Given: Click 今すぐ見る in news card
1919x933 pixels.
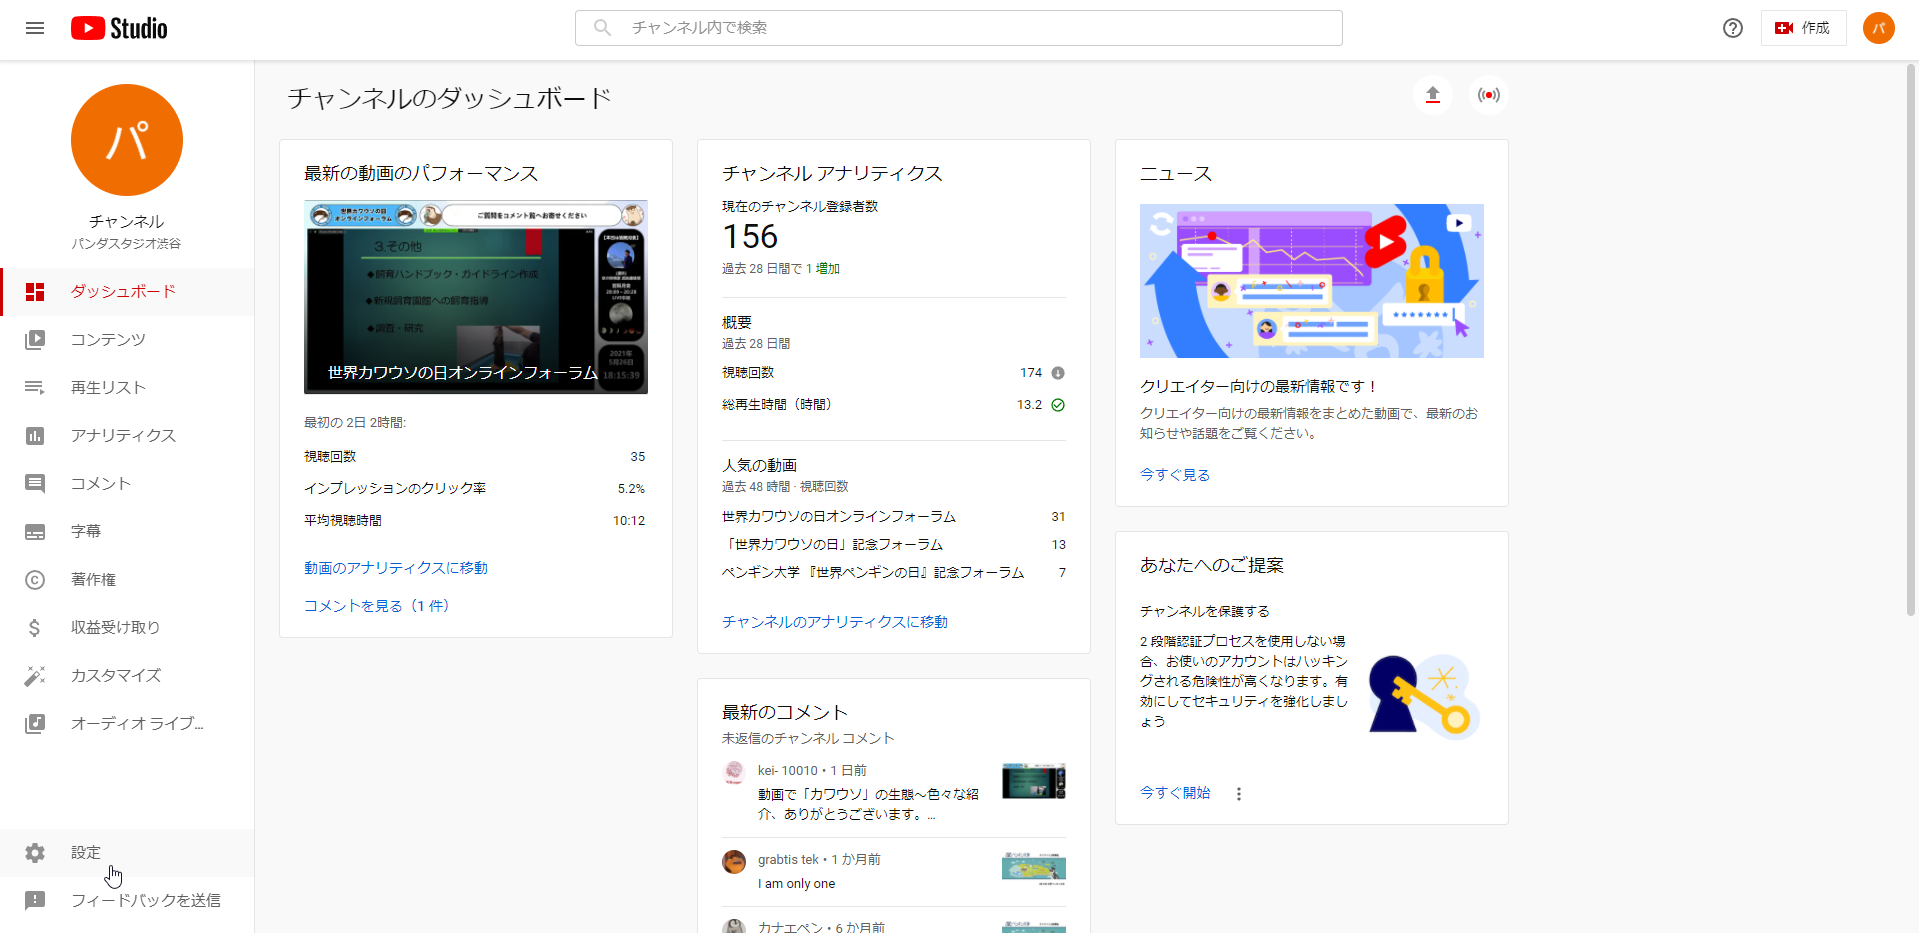Looking at the screenshot, I should click(x=1175, y=475).
